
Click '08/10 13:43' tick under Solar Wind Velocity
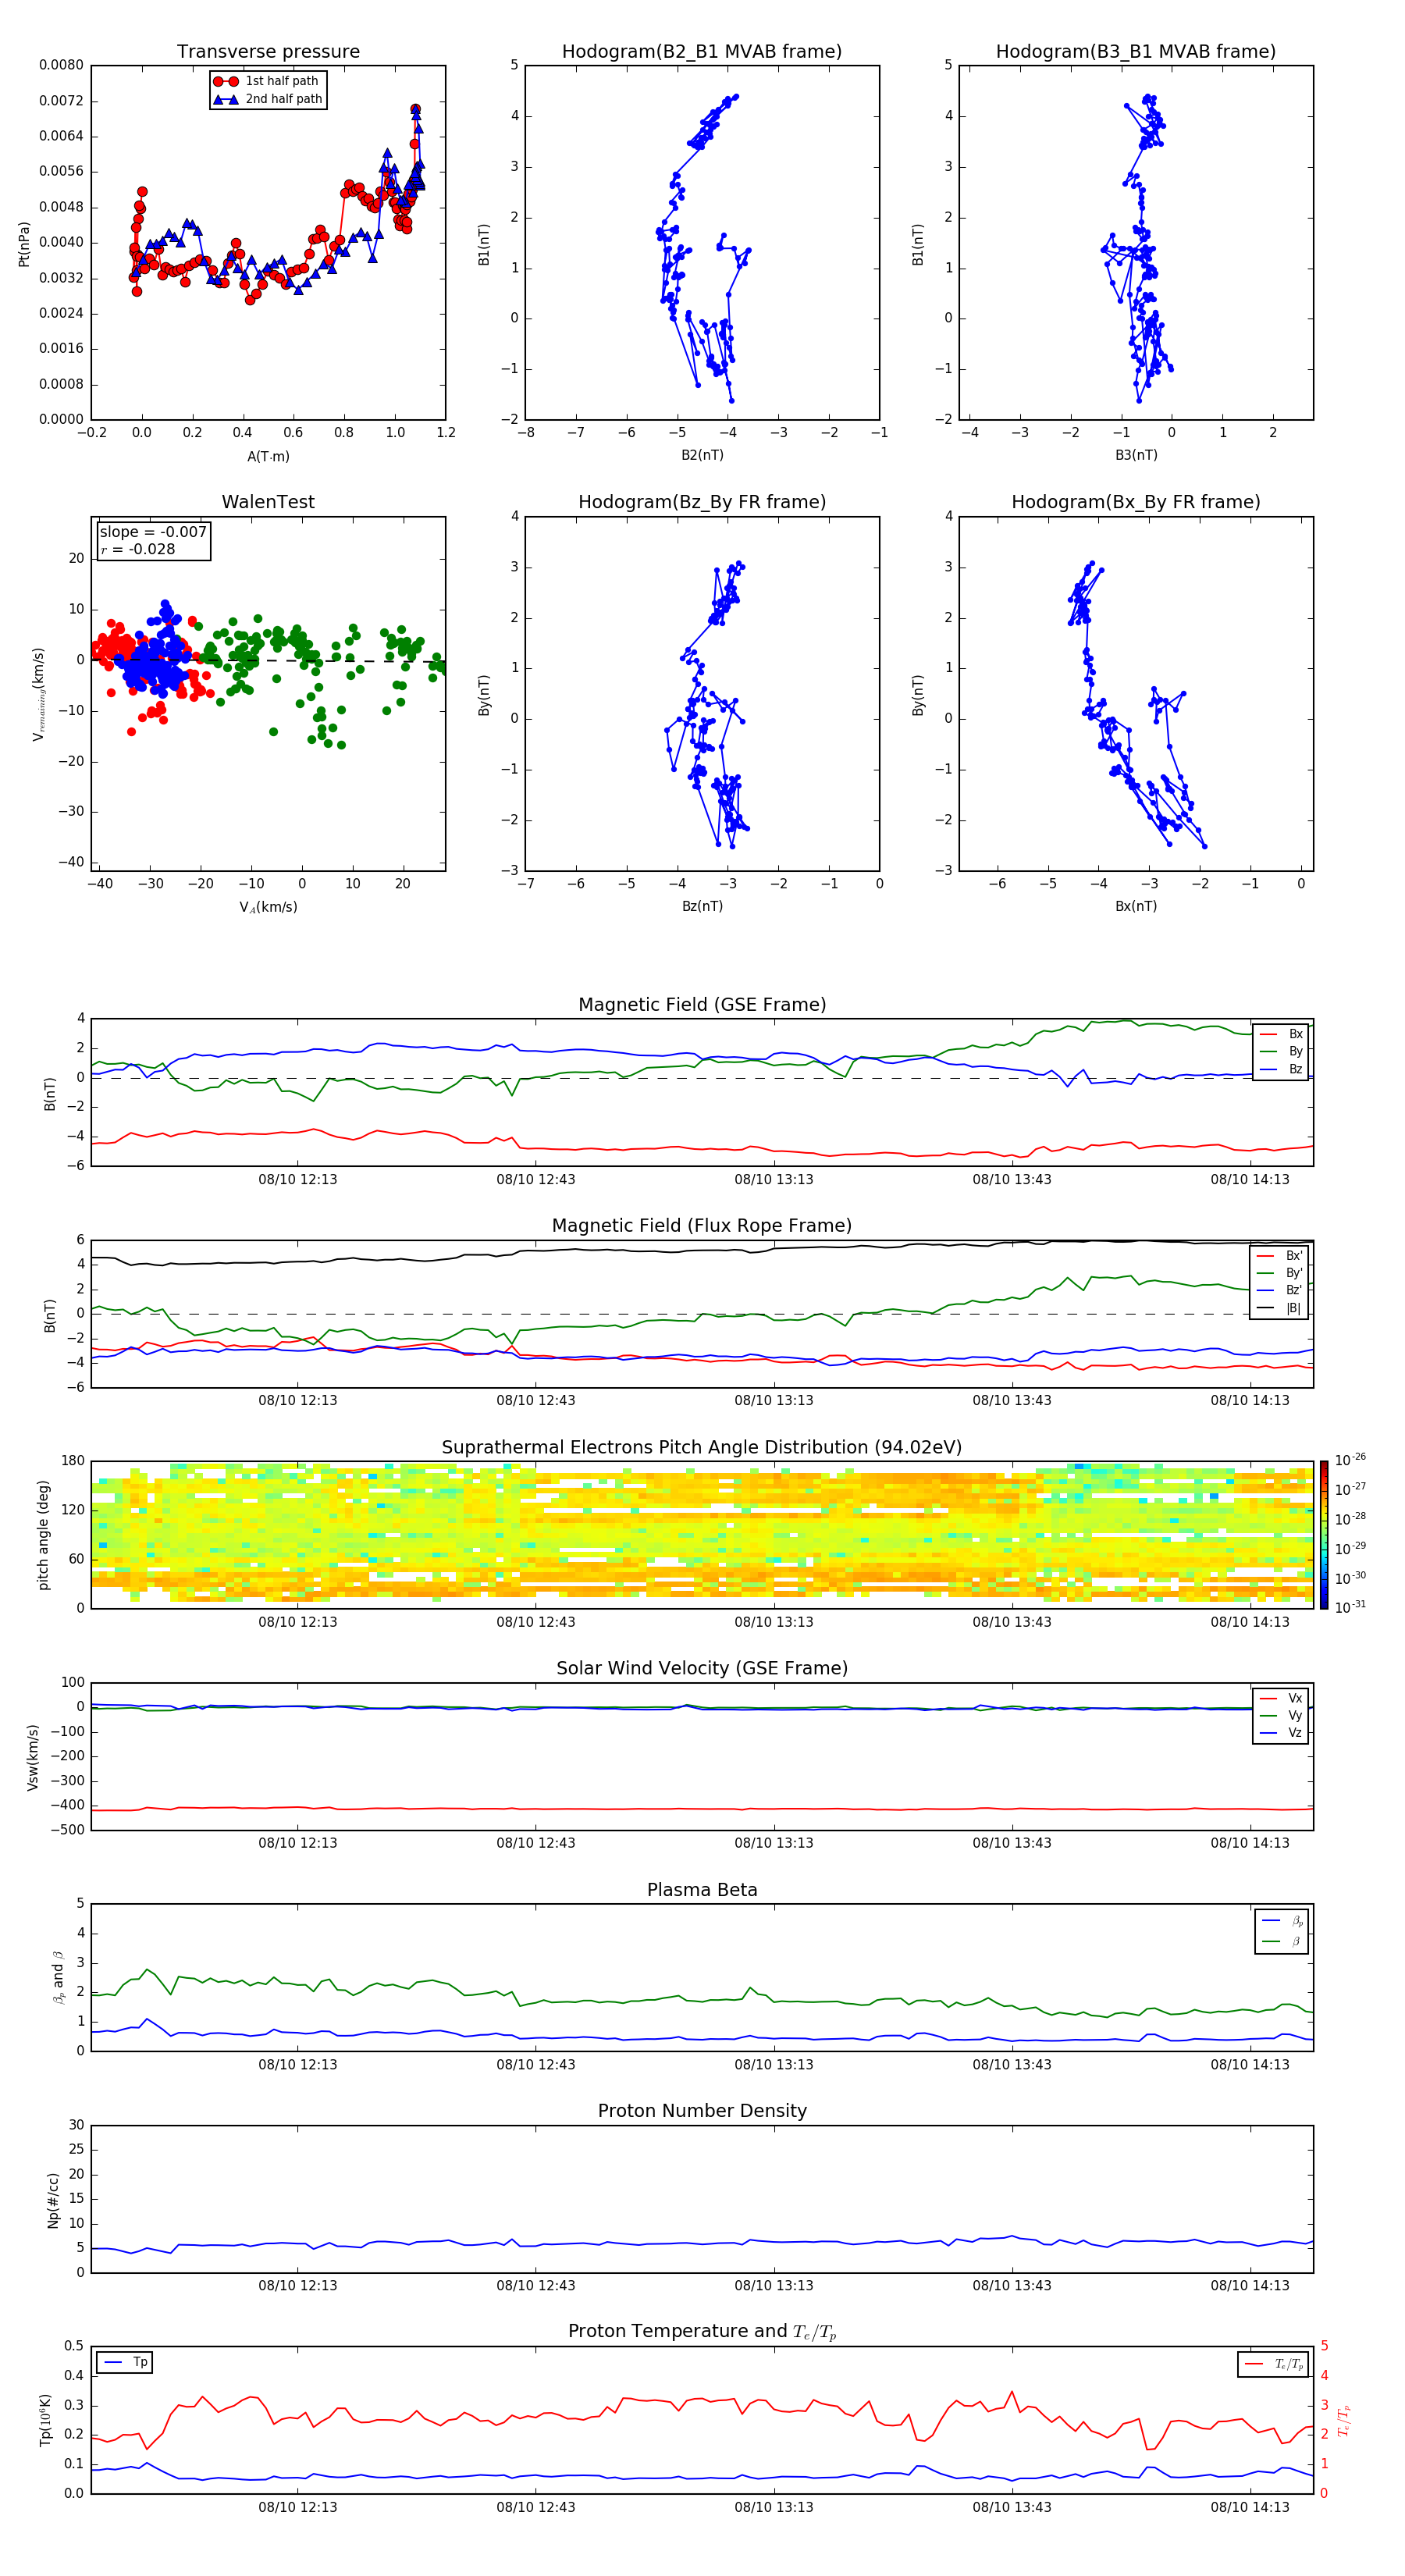[x=1012, y=1843]
